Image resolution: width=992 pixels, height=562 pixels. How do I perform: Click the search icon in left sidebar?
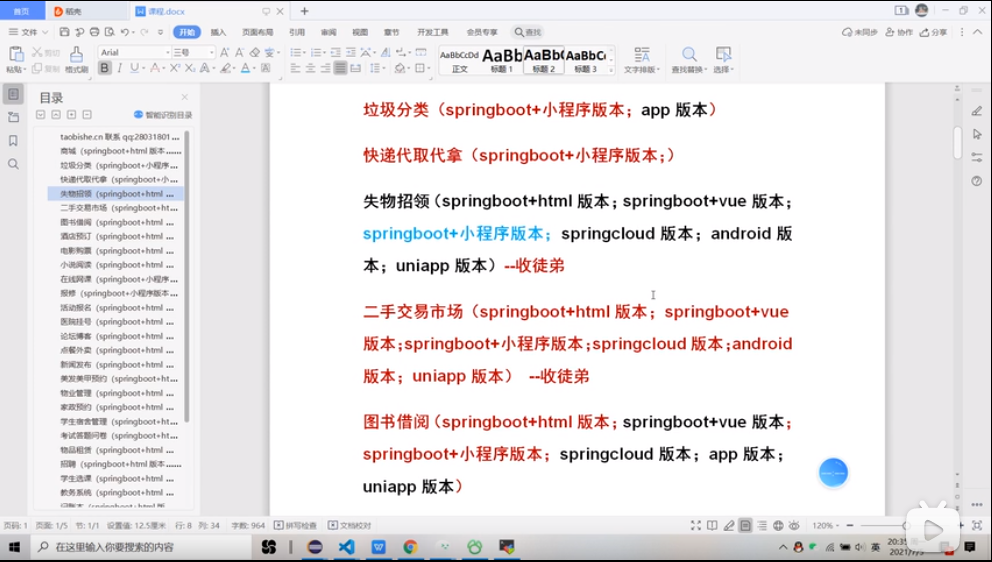click(13, 164)
